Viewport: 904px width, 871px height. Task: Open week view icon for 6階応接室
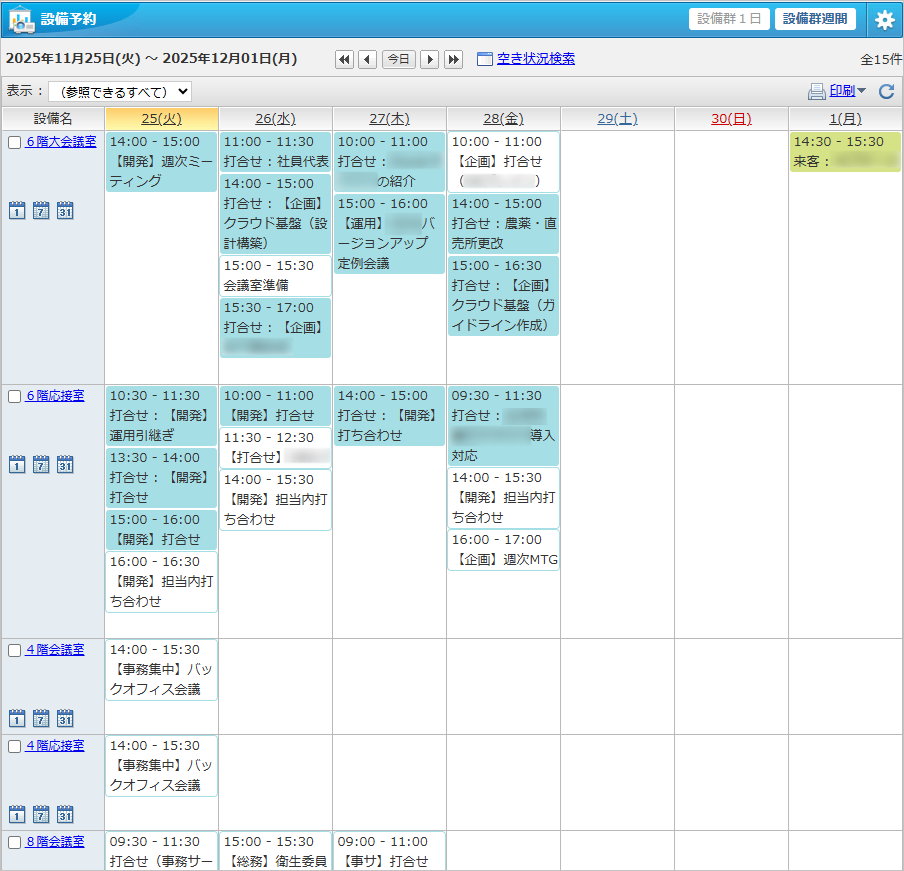(41, 464)
